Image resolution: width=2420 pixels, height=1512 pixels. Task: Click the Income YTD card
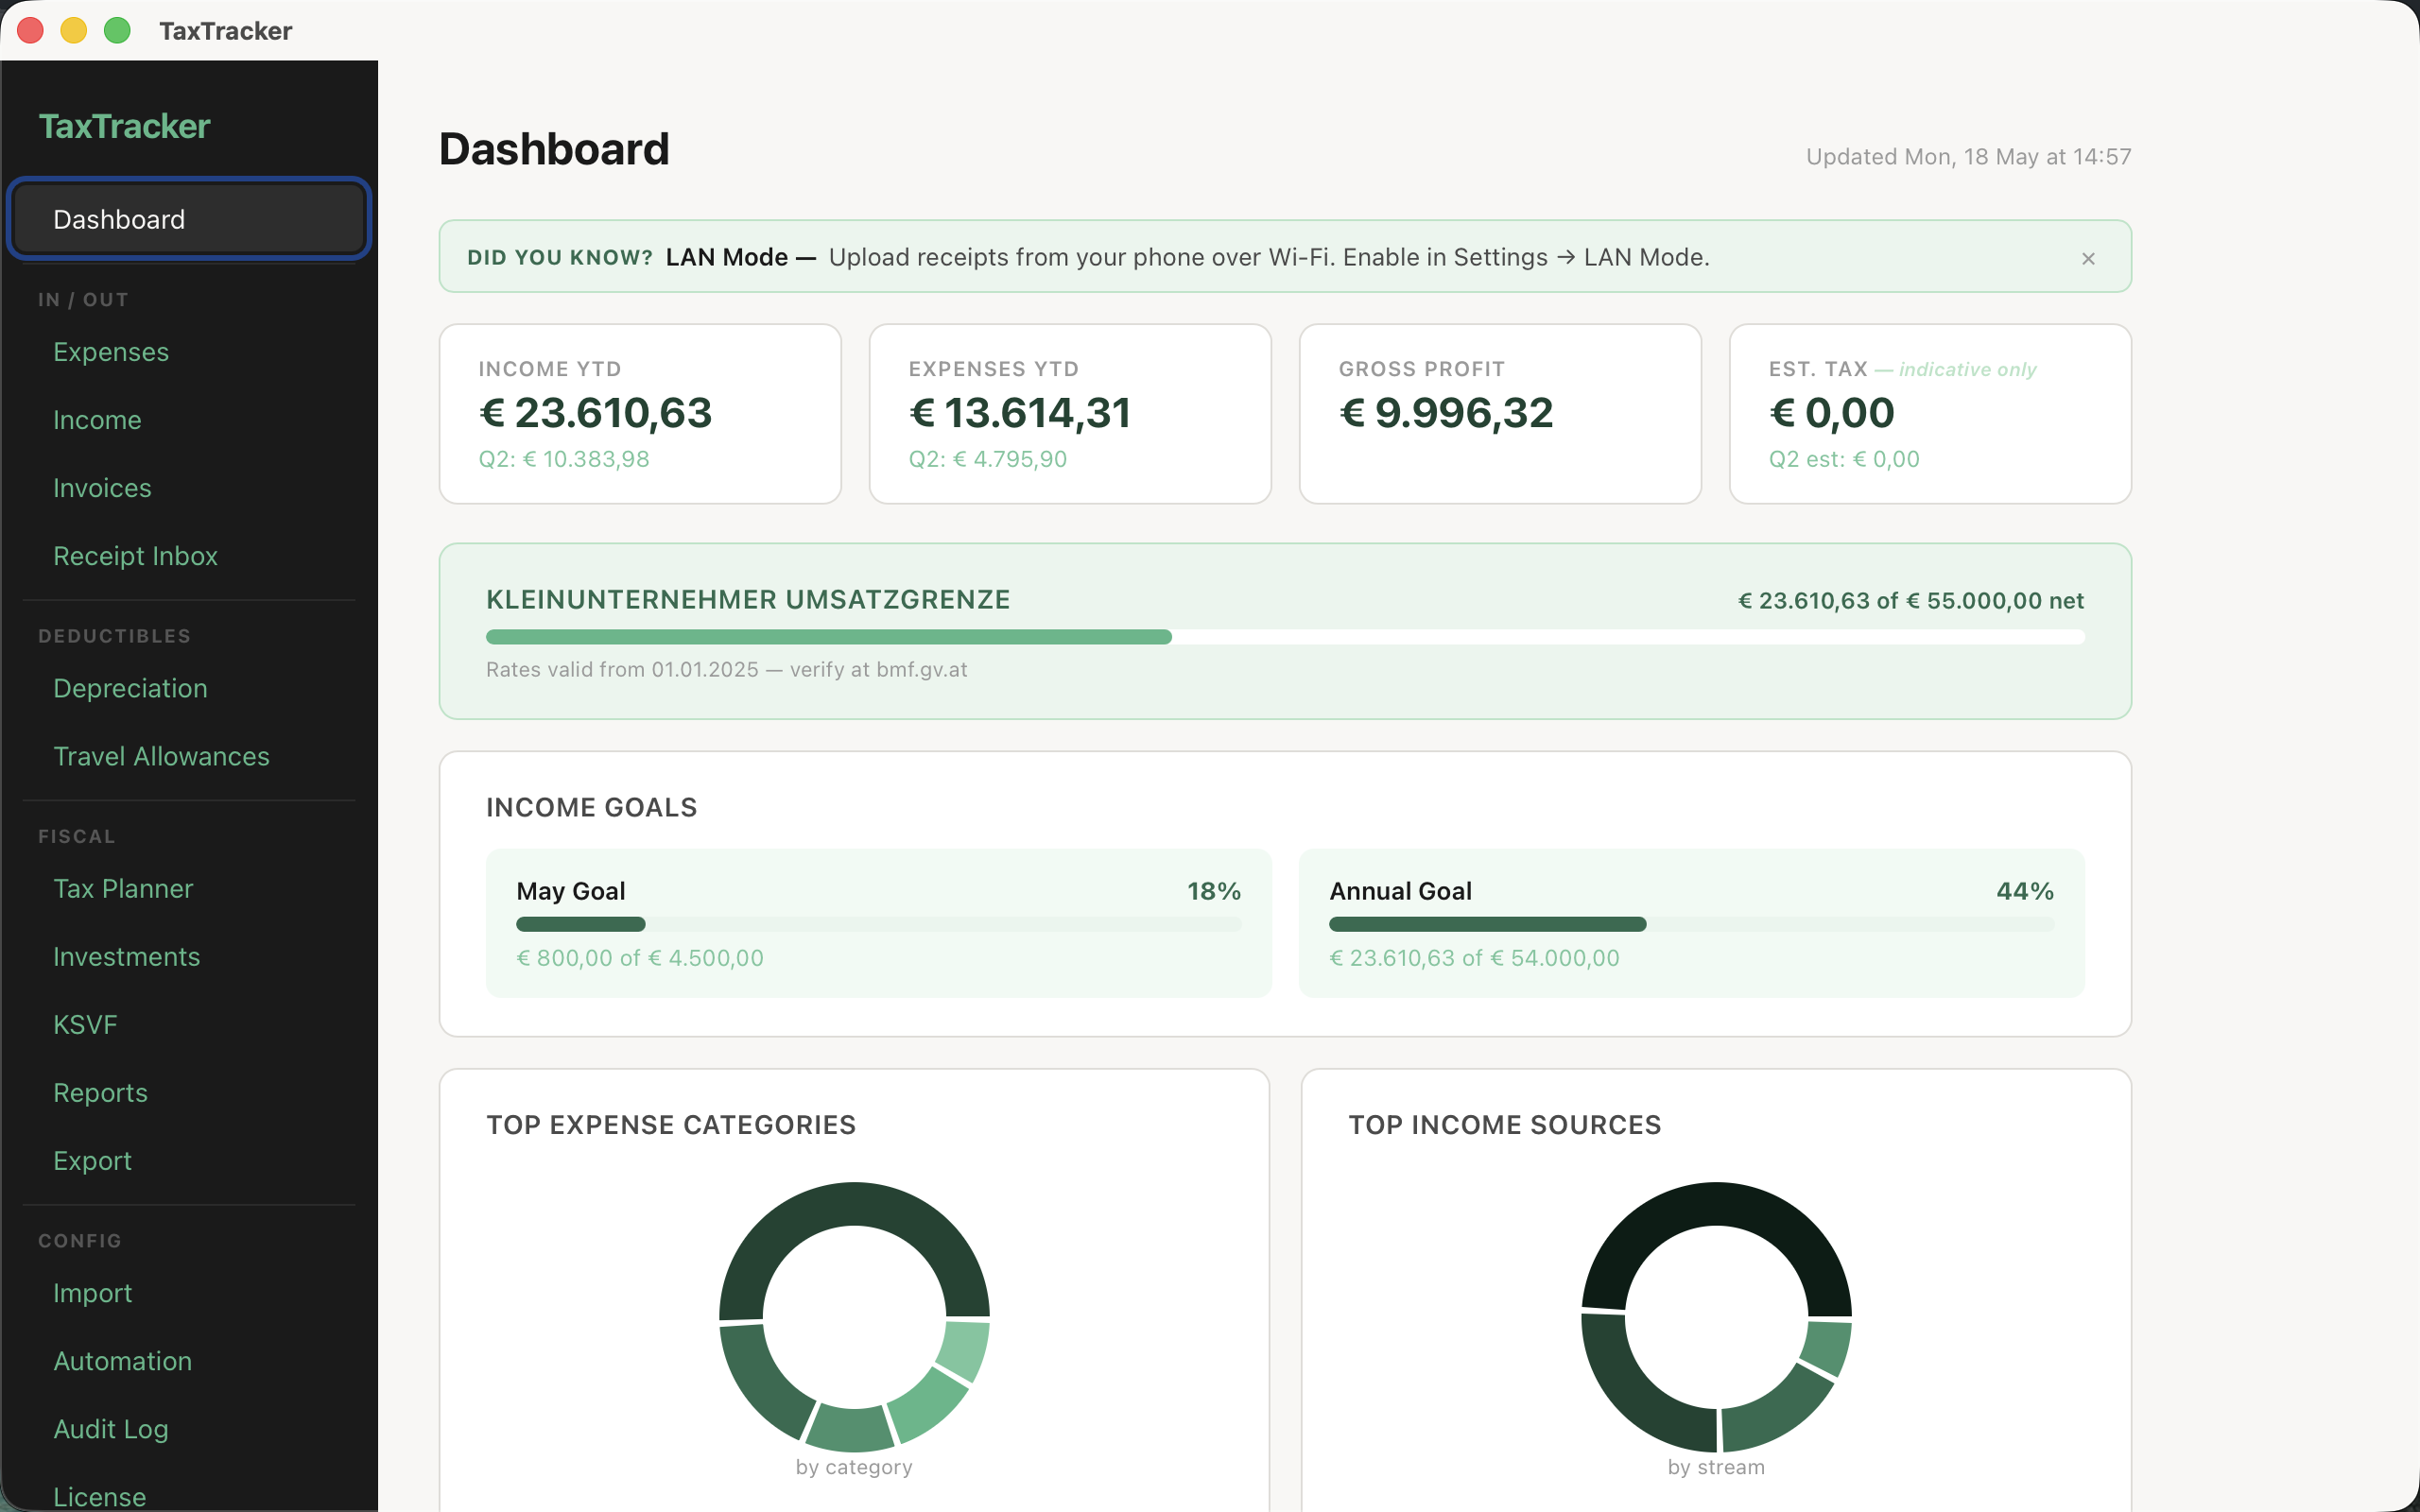coord(640,414)
